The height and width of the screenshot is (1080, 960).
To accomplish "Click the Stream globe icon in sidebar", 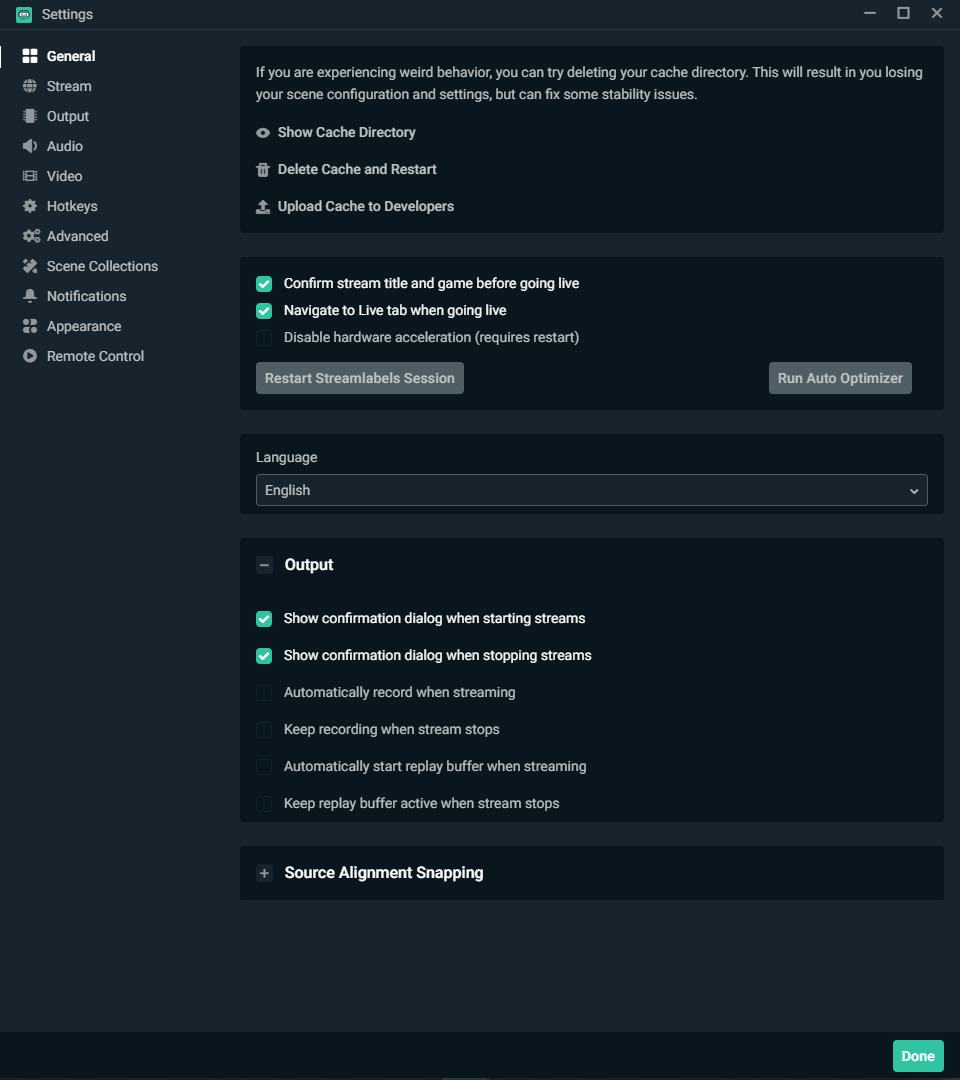I will click(x=30, y=86).
